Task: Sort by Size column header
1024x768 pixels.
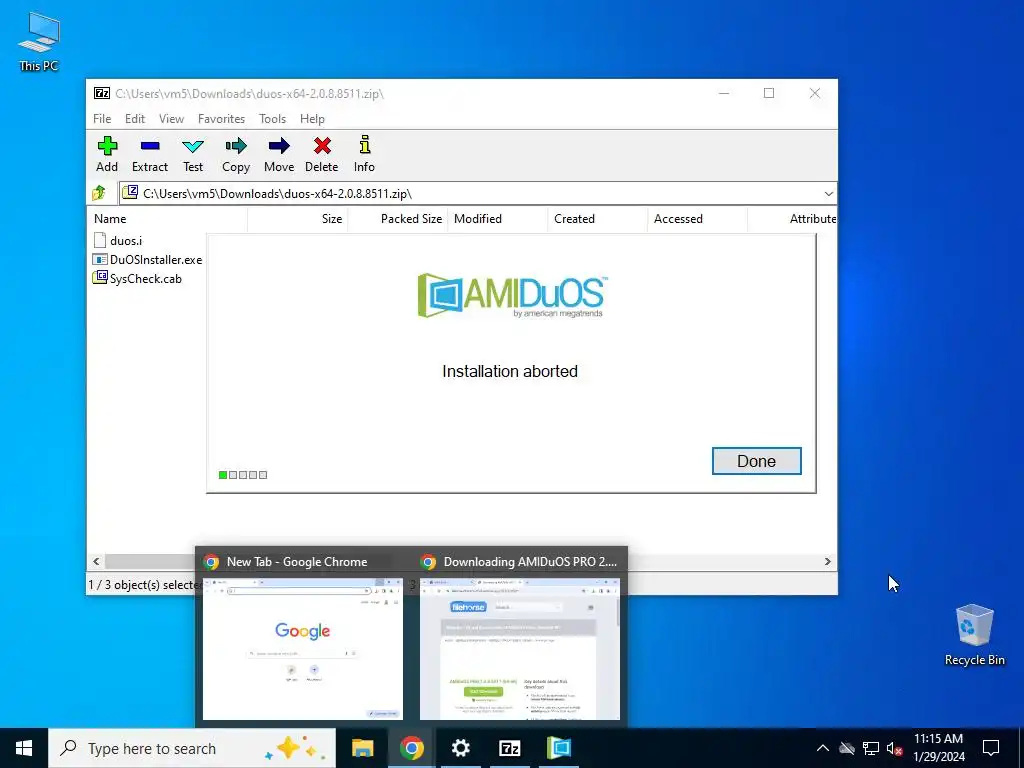Action: pos(298,219)
